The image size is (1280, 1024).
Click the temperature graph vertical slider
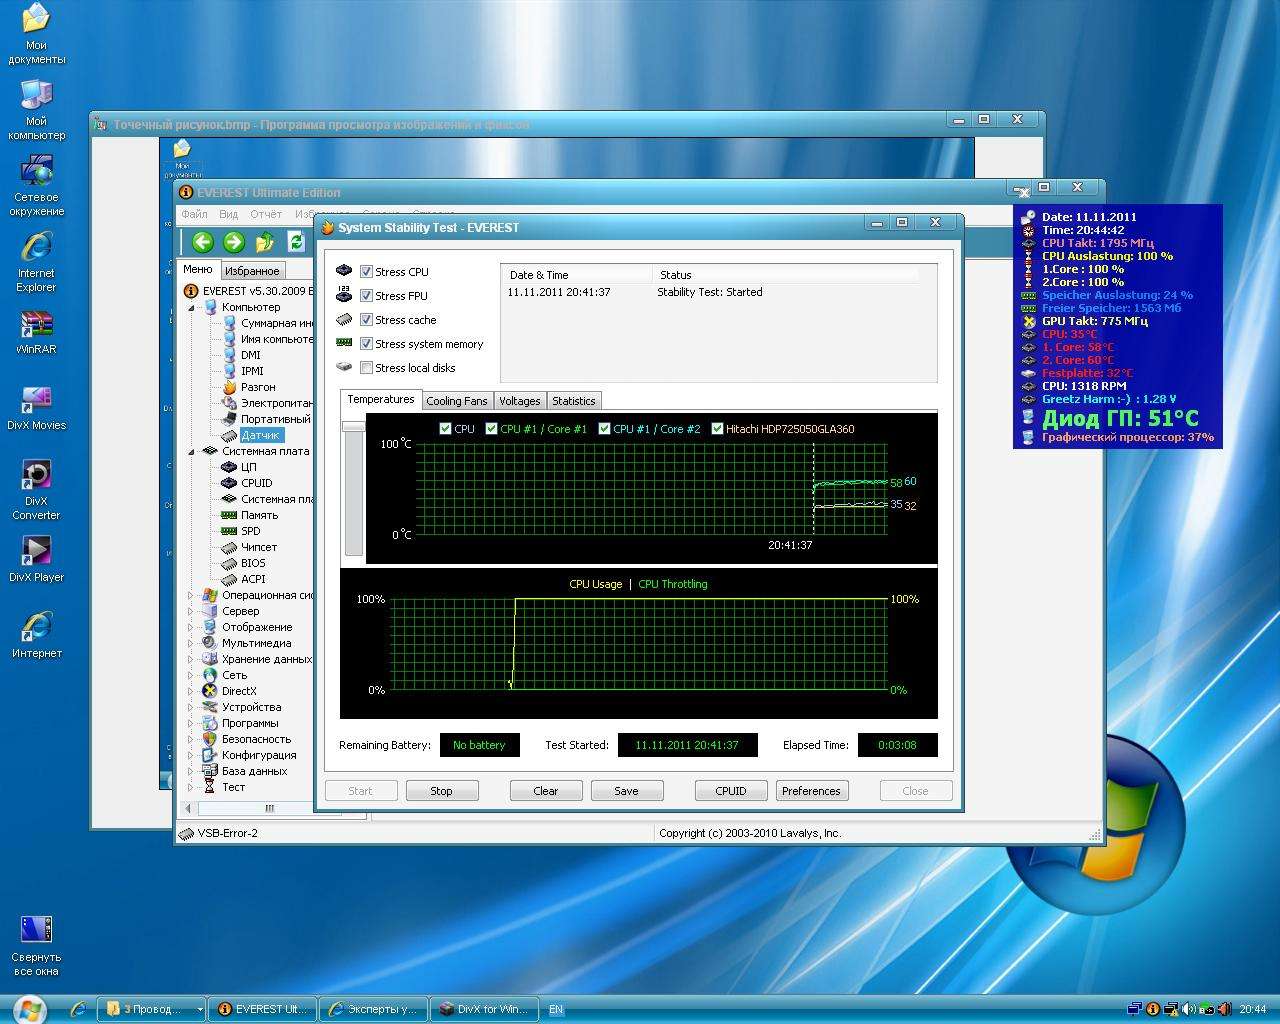tap(353, 427)
